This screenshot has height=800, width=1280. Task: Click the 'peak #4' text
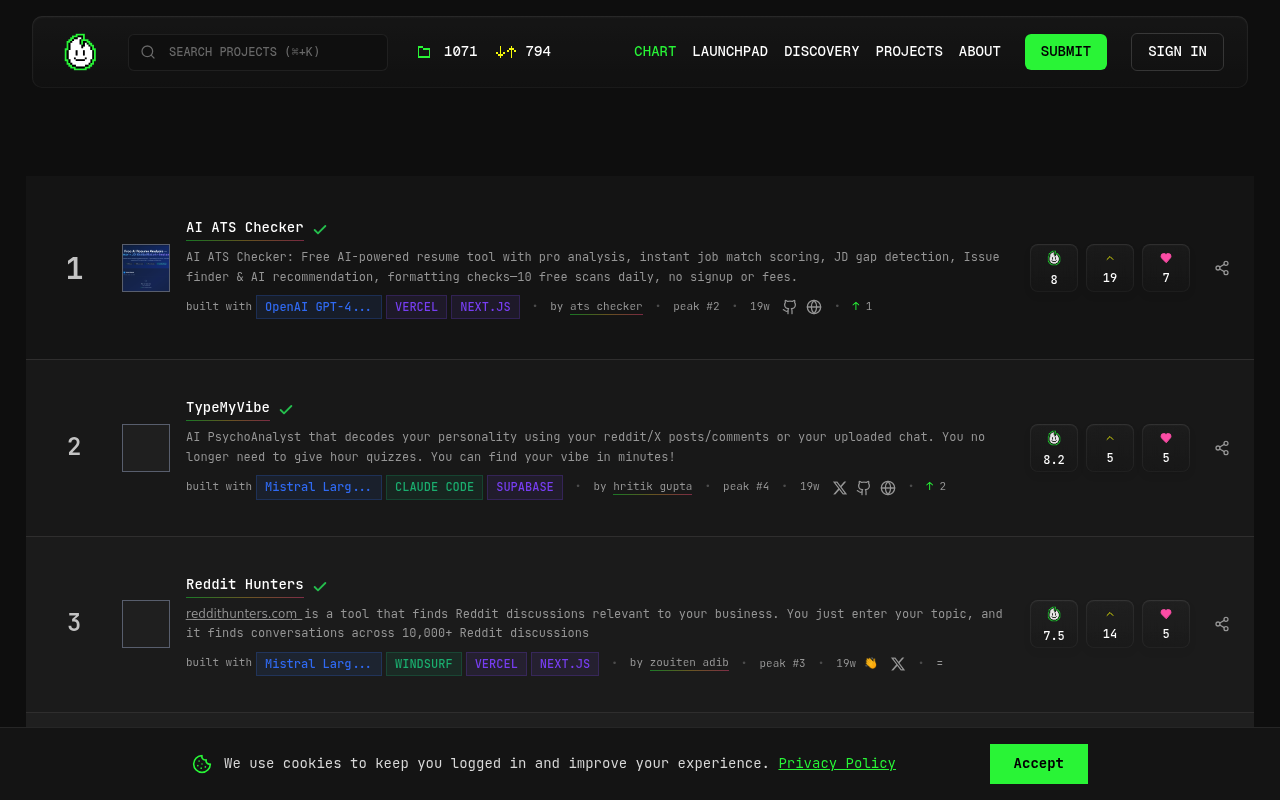(746, 487)
